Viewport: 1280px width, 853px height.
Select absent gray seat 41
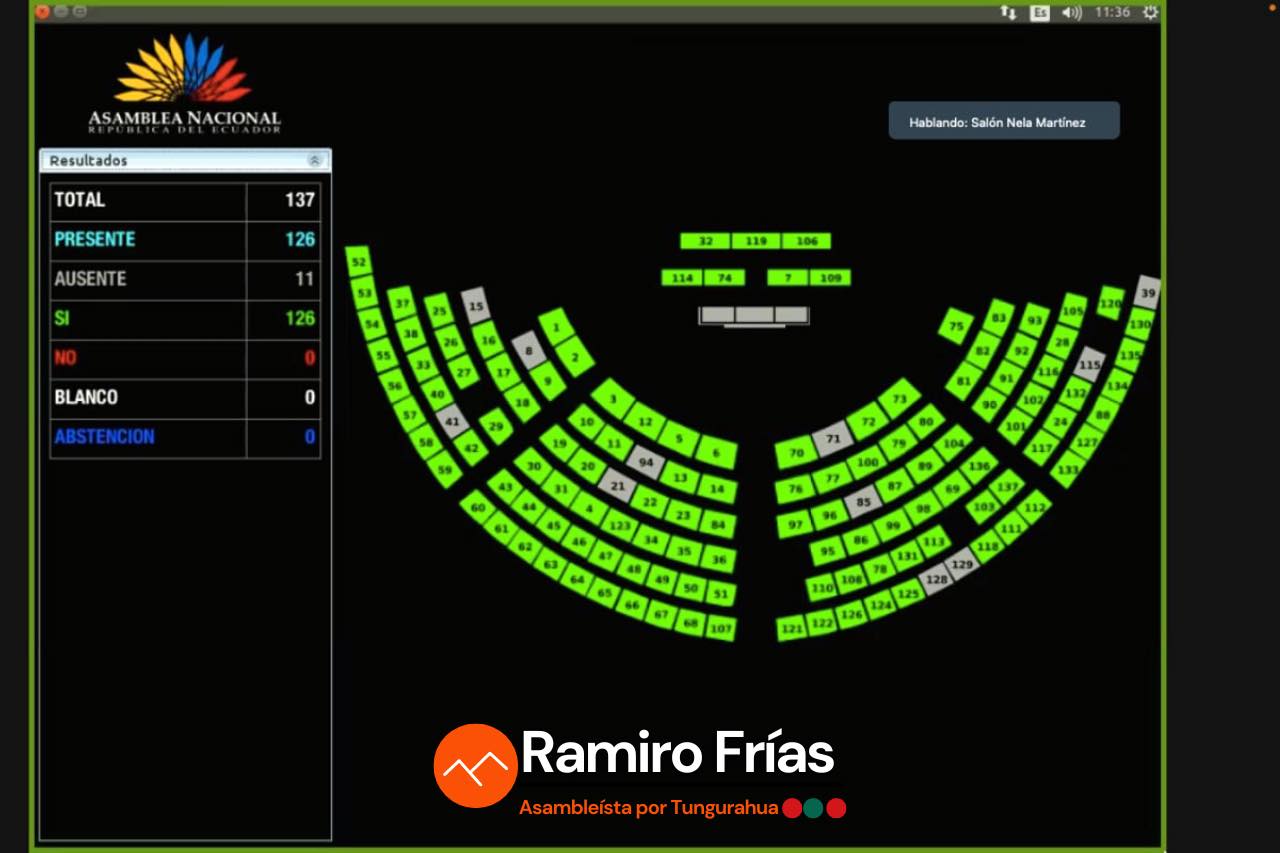point(452,421)
